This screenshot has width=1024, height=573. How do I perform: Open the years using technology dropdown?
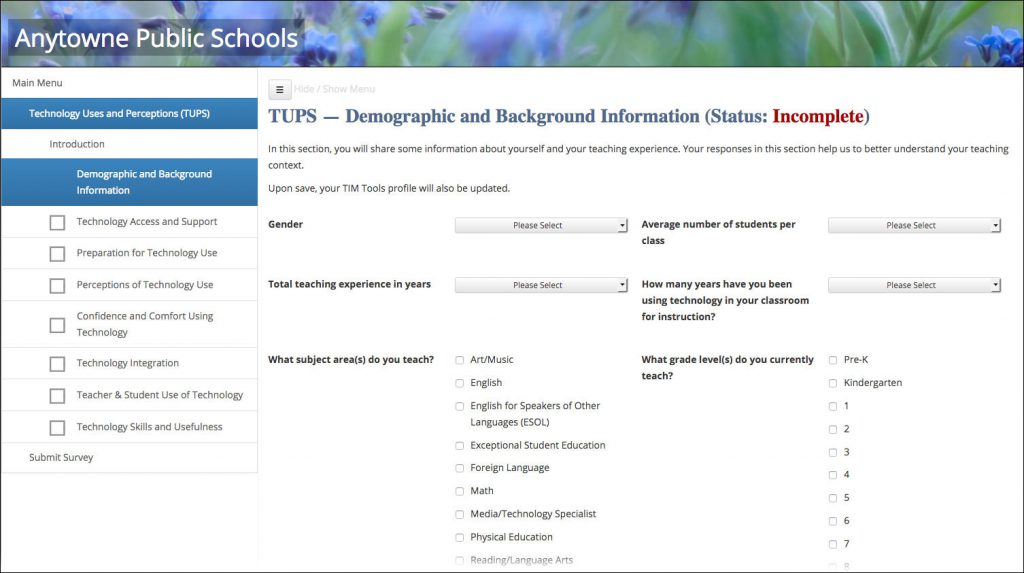(x=914, y=286)
